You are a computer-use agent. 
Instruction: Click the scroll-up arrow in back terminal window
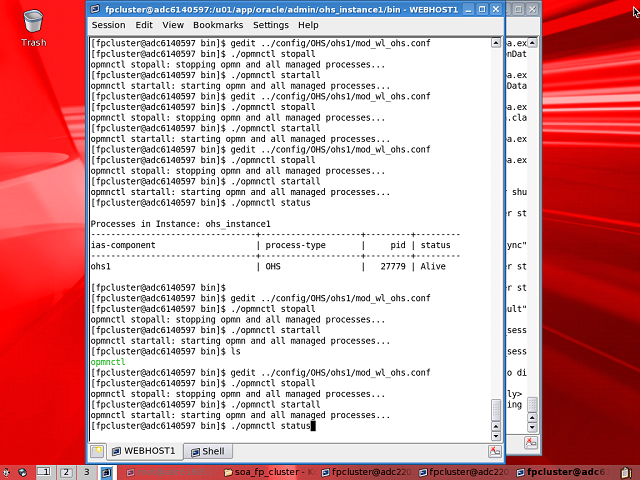(x=532, y=42)
